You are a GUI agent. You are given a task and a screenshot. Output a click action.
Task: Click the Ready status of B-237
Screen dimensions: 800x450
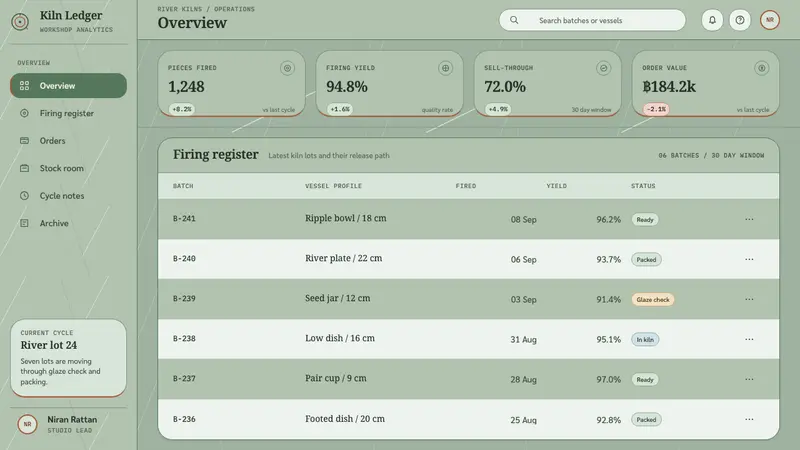point(645,380)
